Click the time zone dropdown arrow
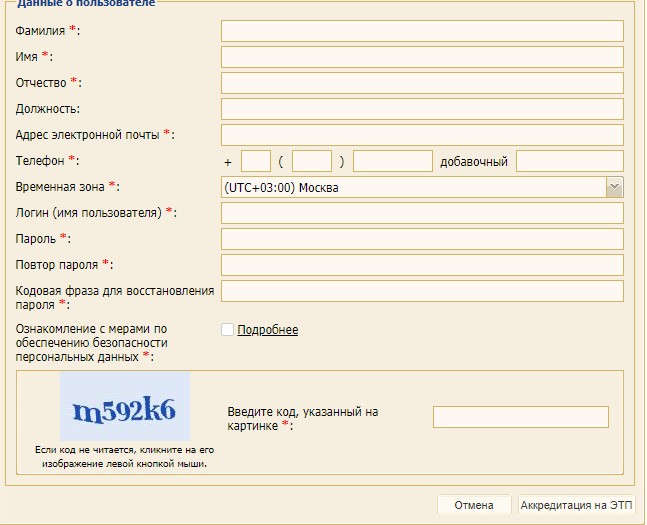This screenshot has width=647, height=525. [x=614, y=187]
